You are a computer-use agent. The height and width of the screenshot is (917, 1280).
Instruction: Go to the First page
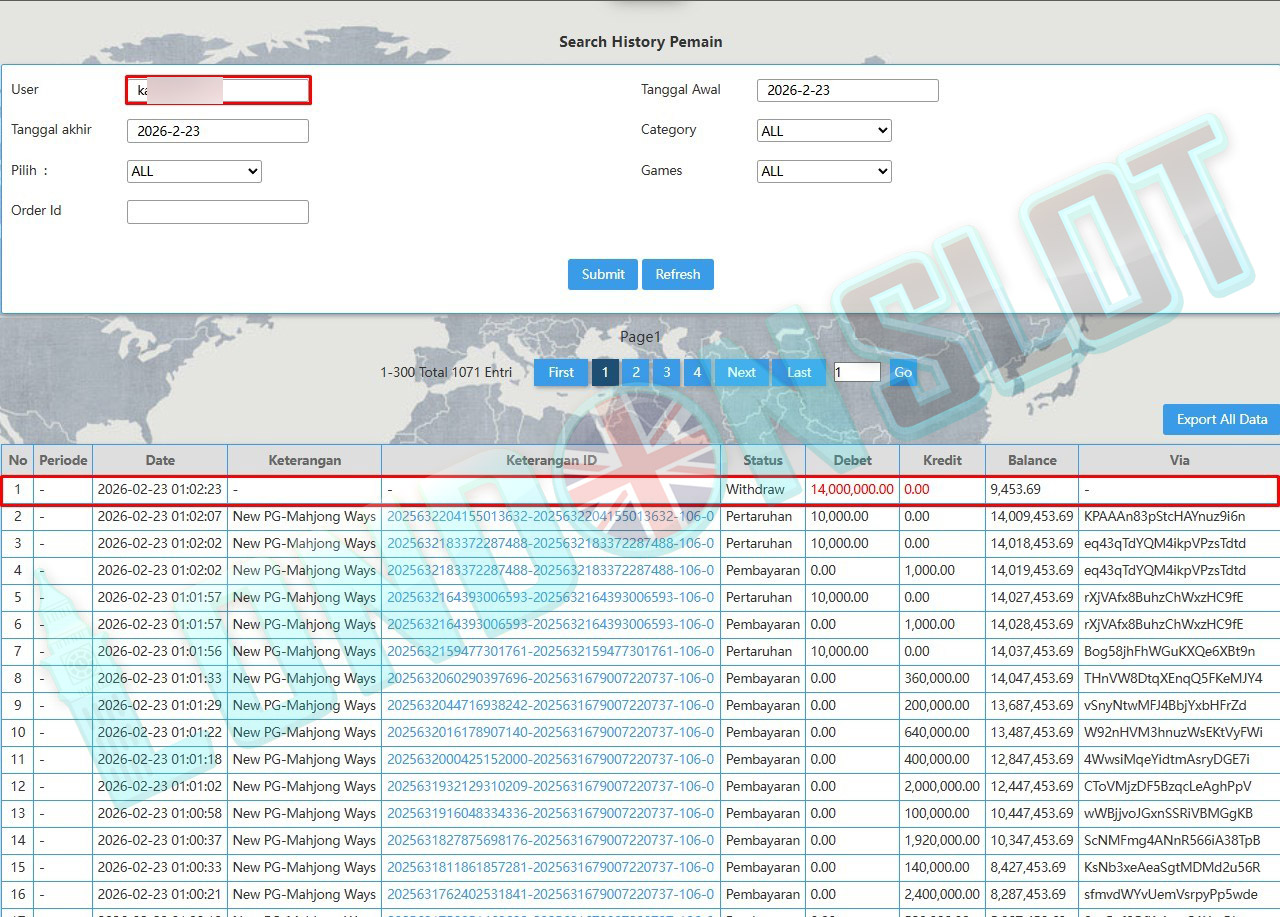click(x=561, y=372)
